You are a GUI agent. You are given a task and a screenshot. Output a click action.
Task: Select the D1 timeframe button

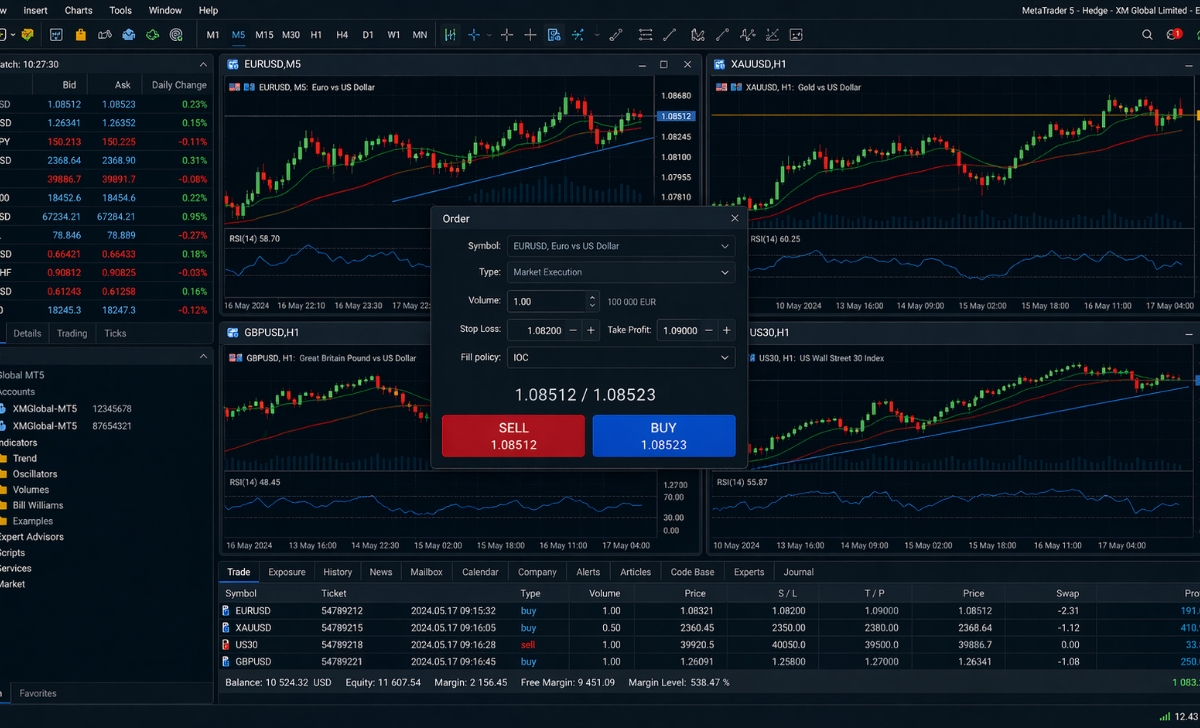[x=368, y=35]
